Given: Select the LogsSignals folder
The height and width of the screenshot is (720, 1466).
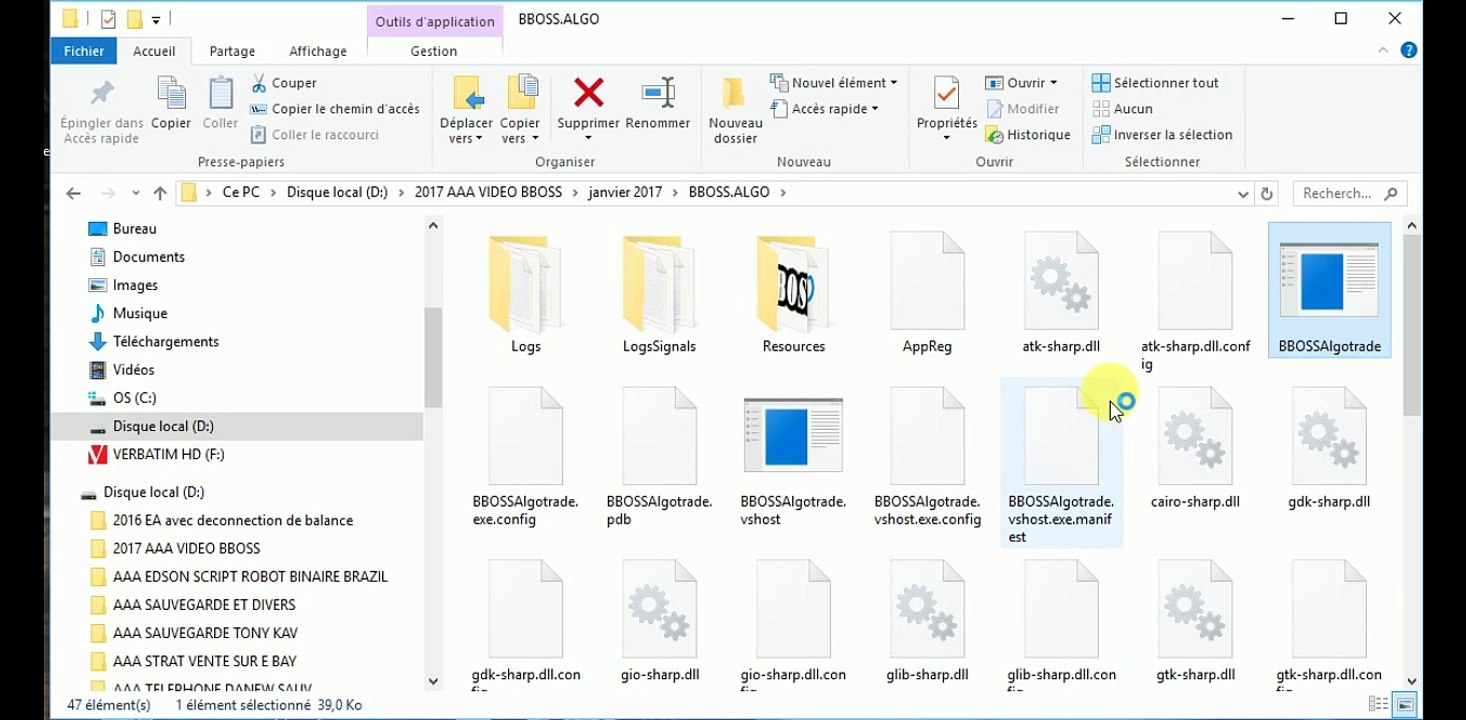Looking at the screenshot, I should point(659,293).
